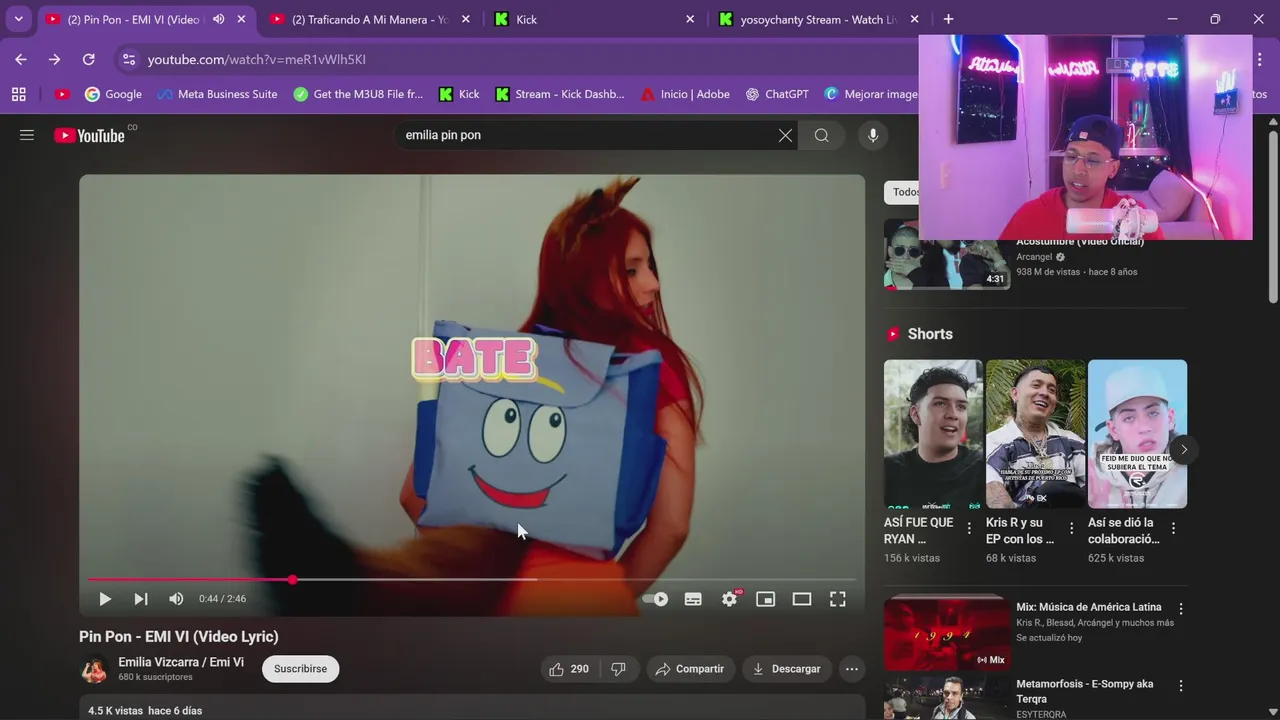
Task: Open the Inicio | Adobe bookmark
Action: (x=685, y=94)
